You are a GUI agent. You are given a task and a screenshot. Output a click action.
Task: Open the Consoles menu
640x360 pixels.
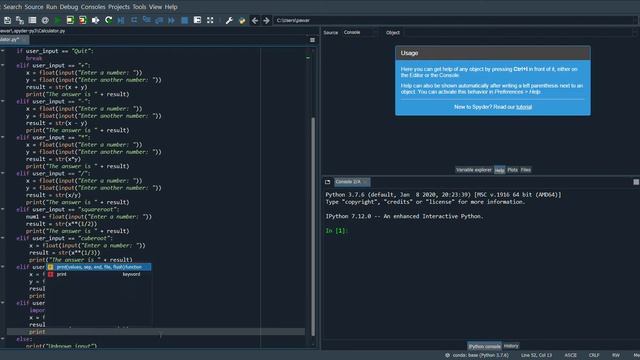(93, 7)
